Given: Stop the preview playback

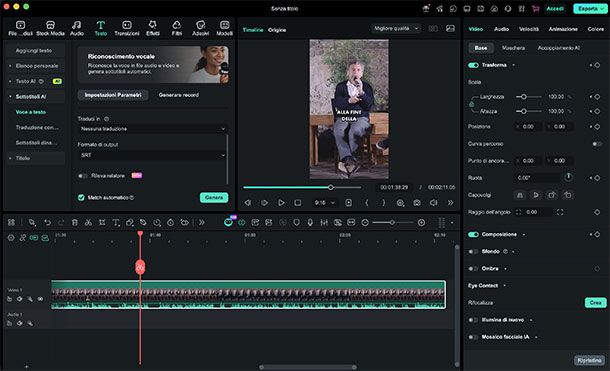Looking at the screenshot, I should [298, 203].
